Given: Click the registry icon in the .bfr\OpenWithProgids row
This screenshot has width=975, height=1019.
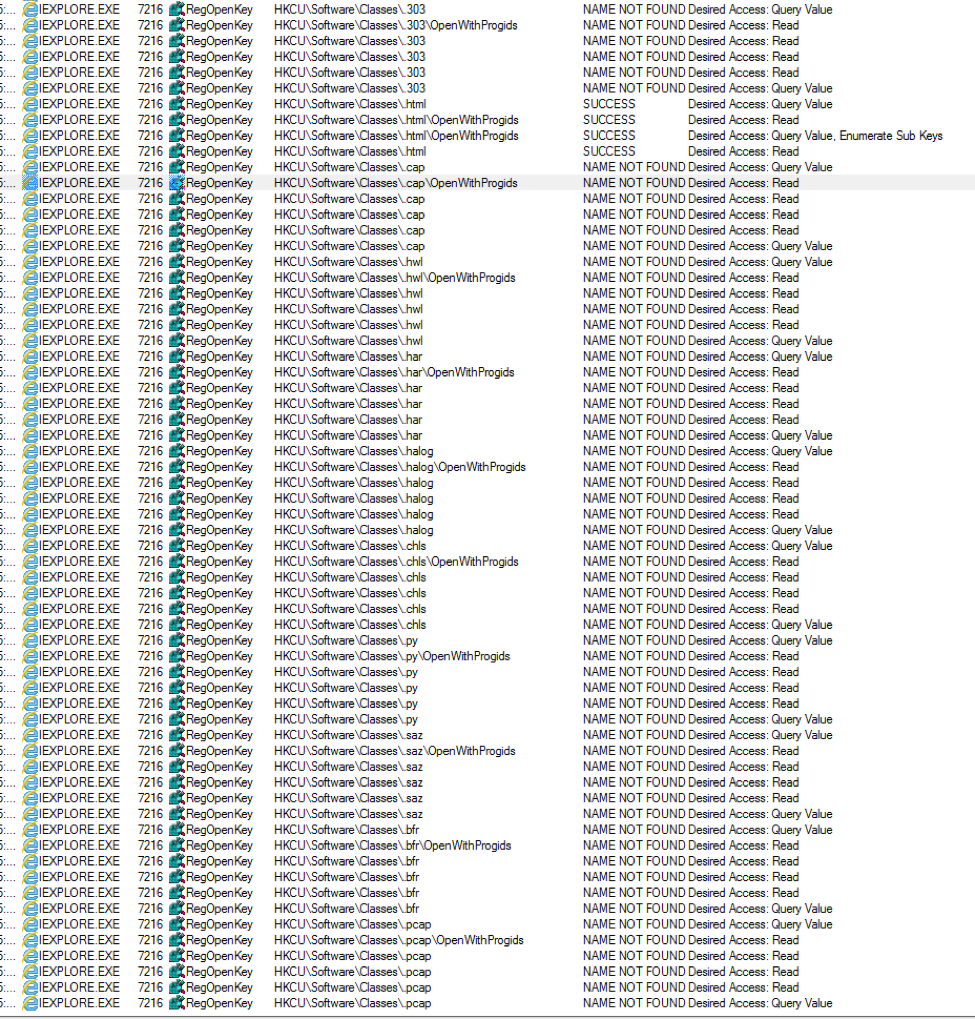Looking at the screenshot, I should point(177,845).
